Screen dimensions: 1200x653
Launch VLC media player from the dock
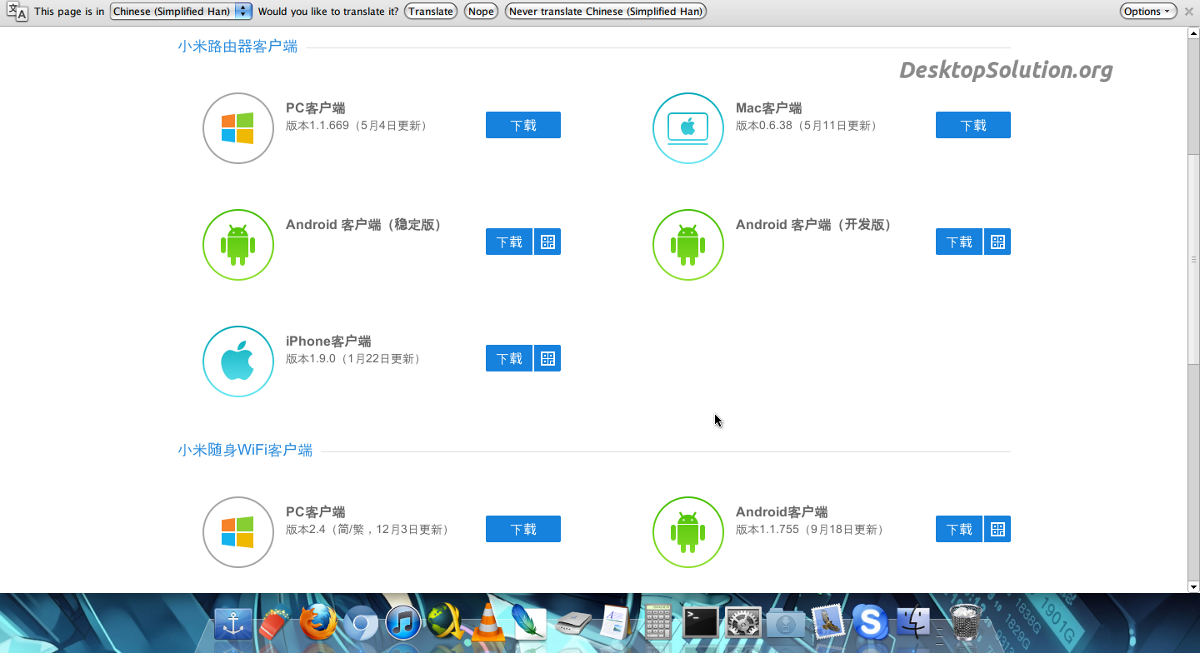click(488, 622)
